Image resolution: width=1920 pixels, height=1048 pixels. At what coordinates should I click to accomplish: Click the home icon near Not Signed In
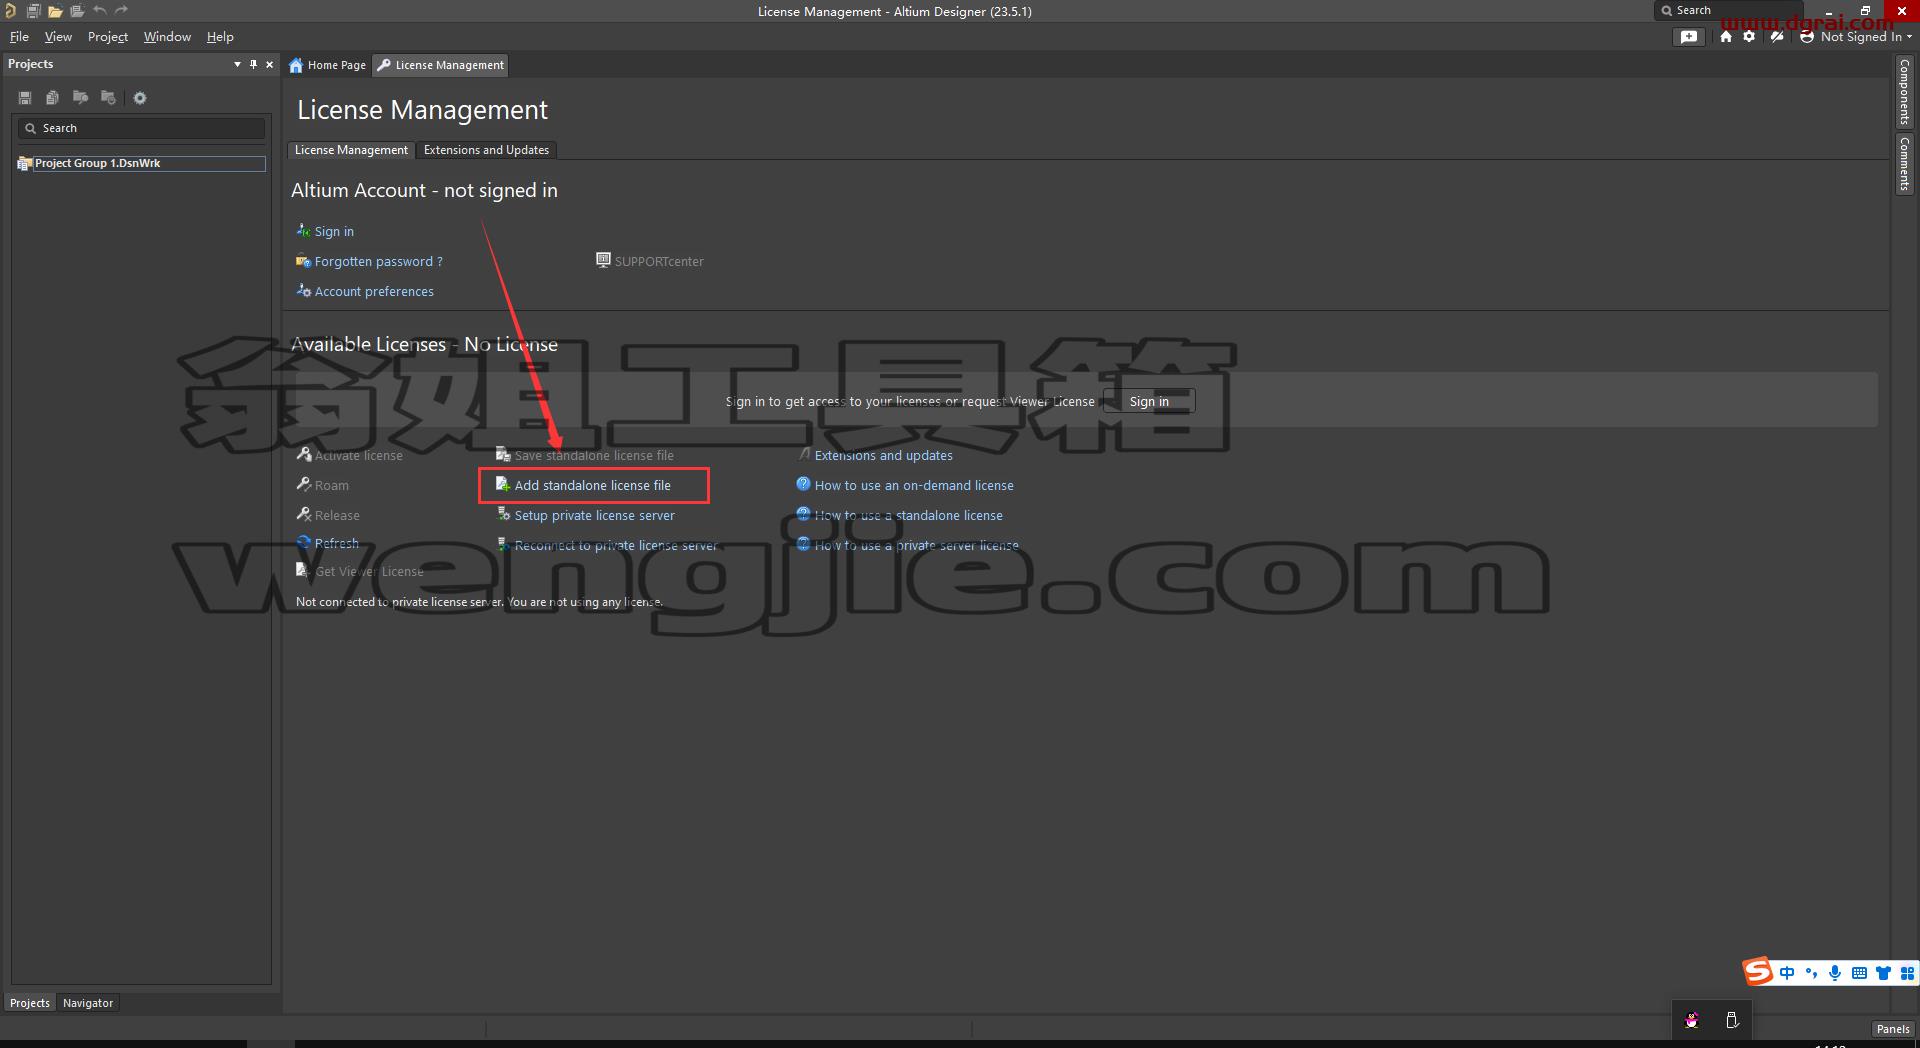point(1726,37)
